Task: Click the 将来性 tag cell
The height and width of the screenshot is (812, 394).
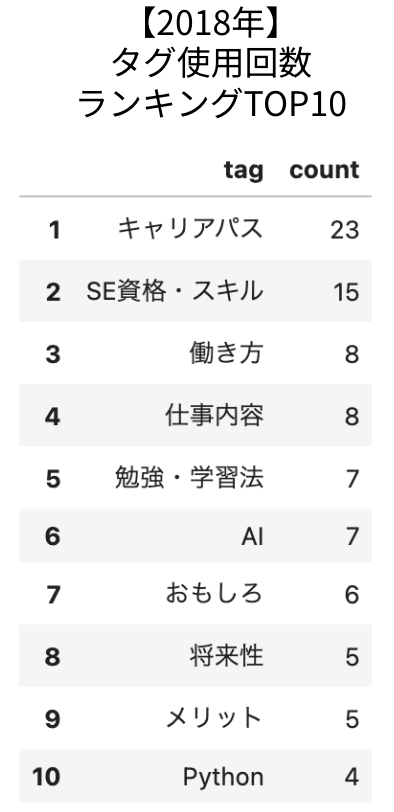Action: coord(226,656)
